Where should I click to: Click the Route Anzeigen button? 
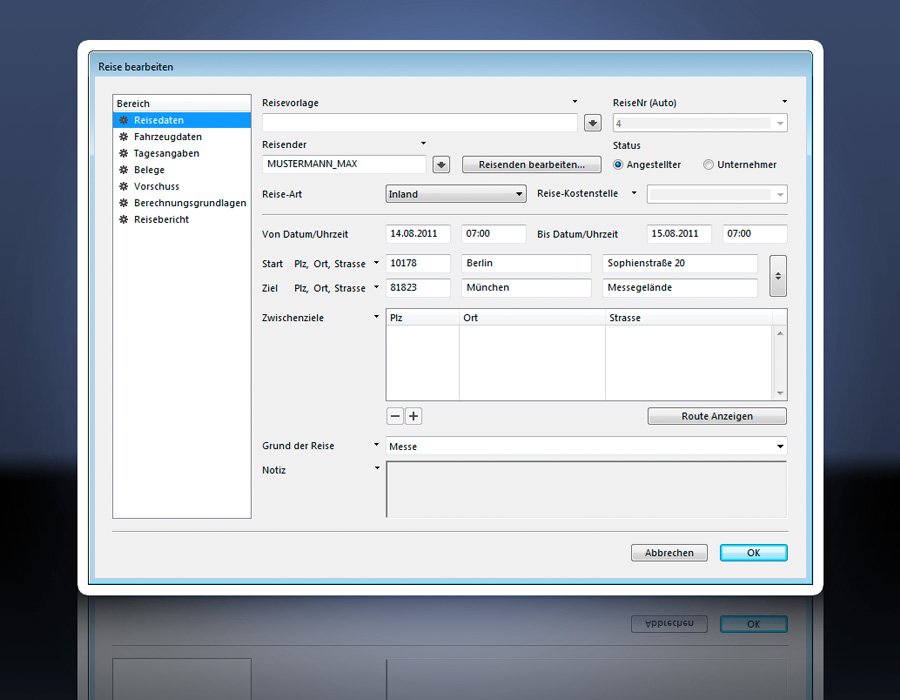click(x=717, y=416)
